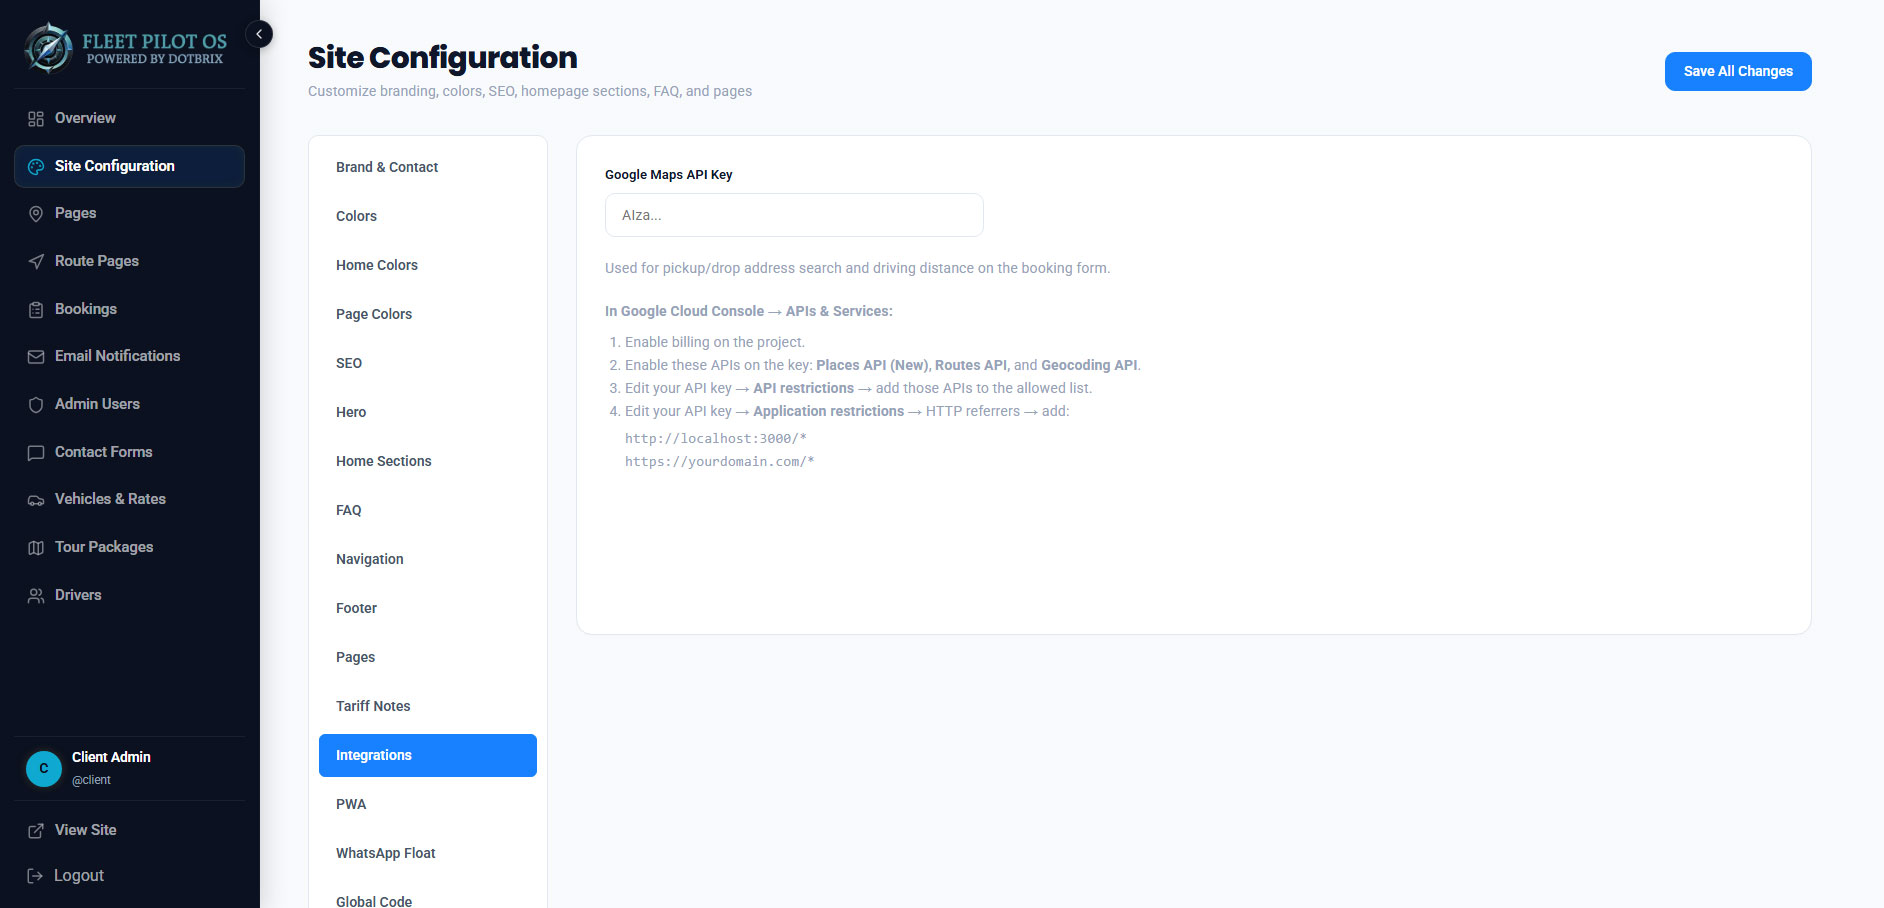Collapse the sidebar with the chevron button
The height and width of the screenshot is (908, 1884).
(x=259, y=34)
